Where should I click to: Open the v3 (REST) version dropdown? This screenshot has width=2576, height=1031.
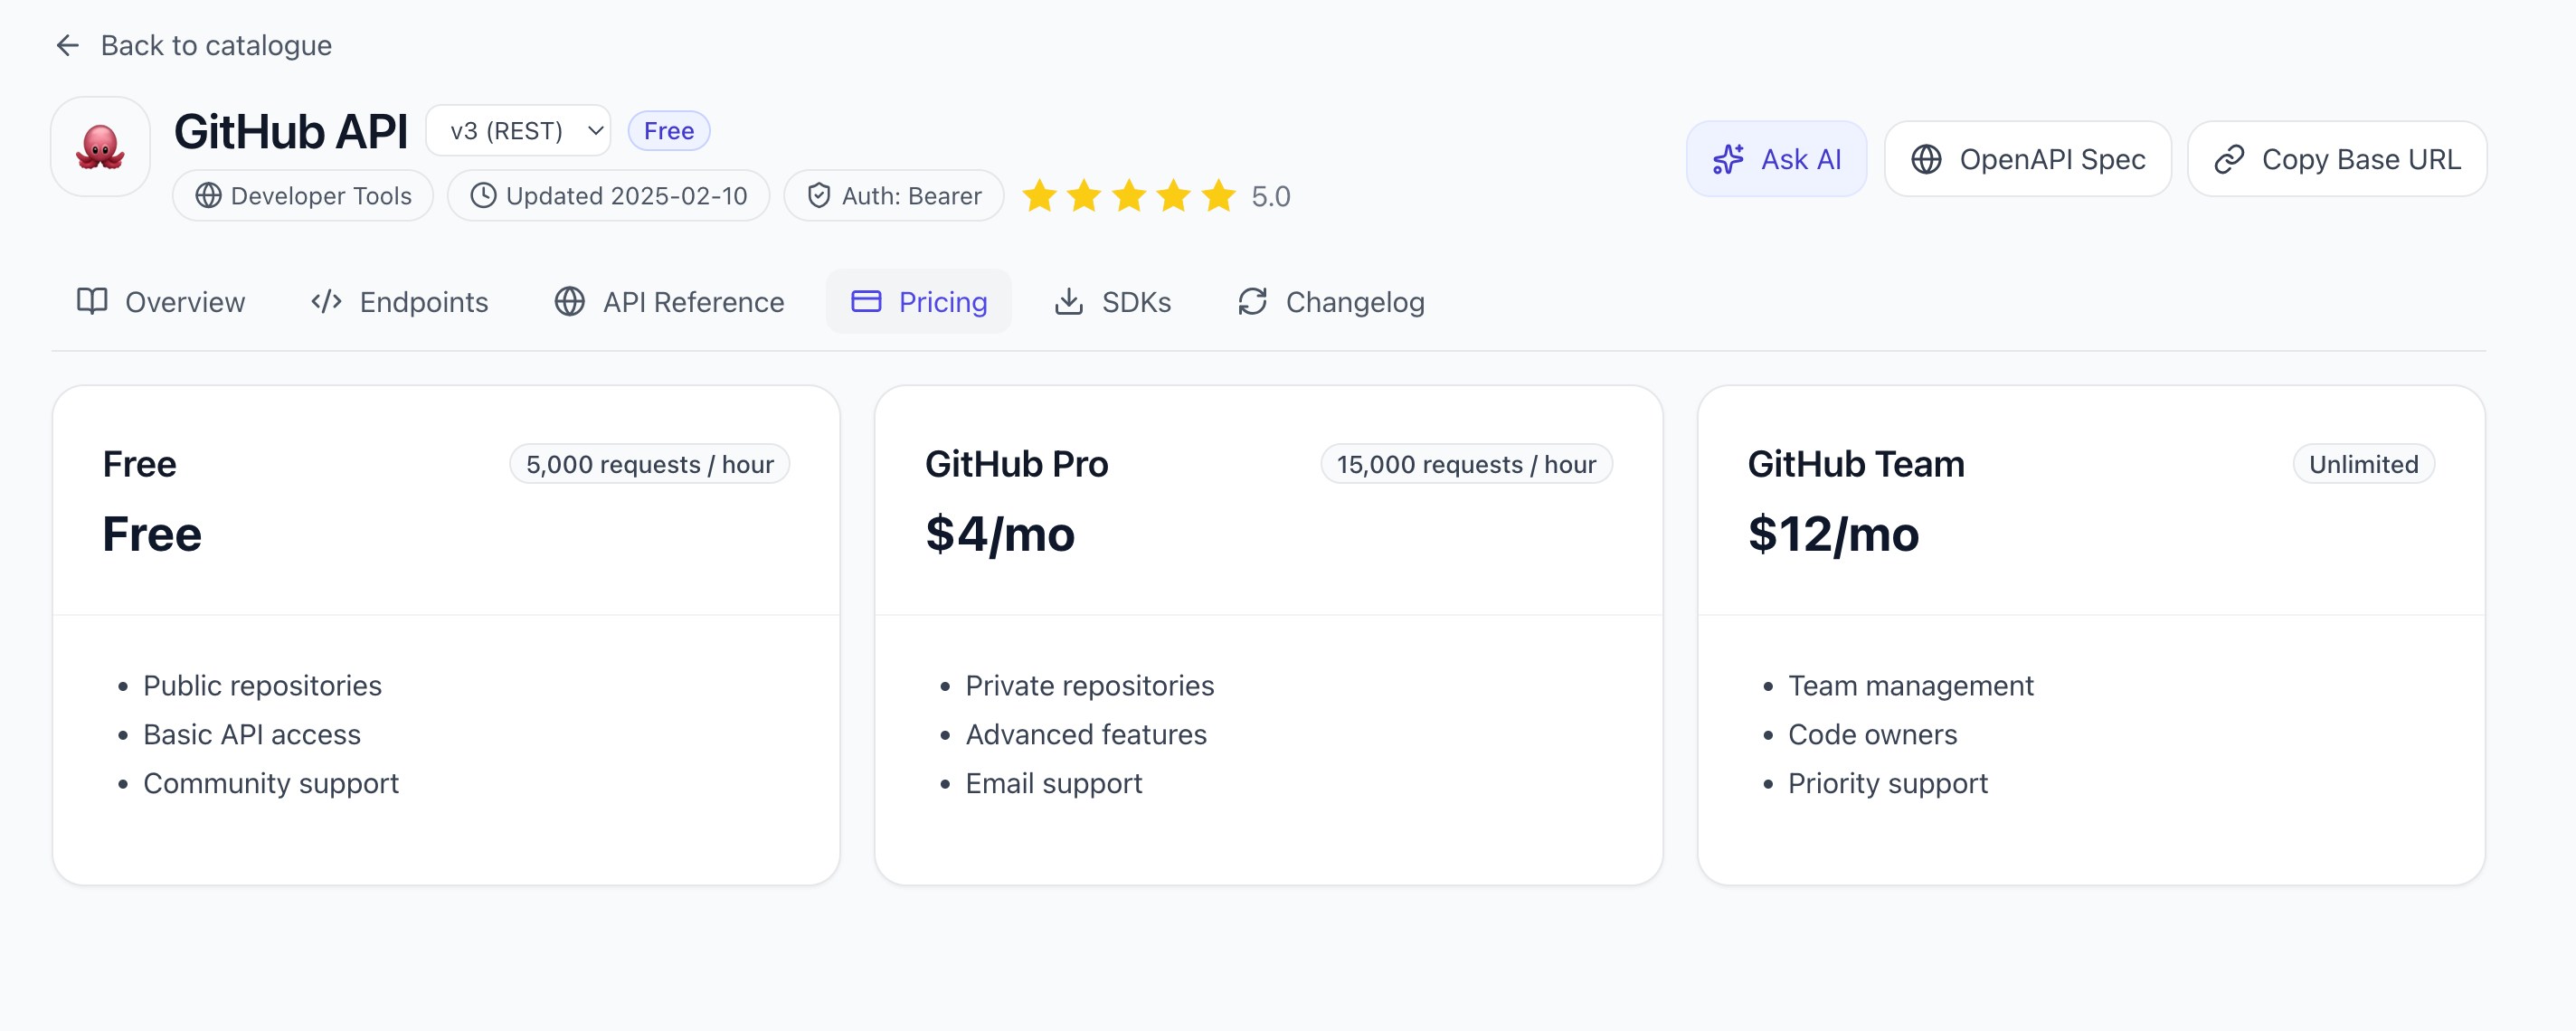pyautogui.click(x=517, y=130)
